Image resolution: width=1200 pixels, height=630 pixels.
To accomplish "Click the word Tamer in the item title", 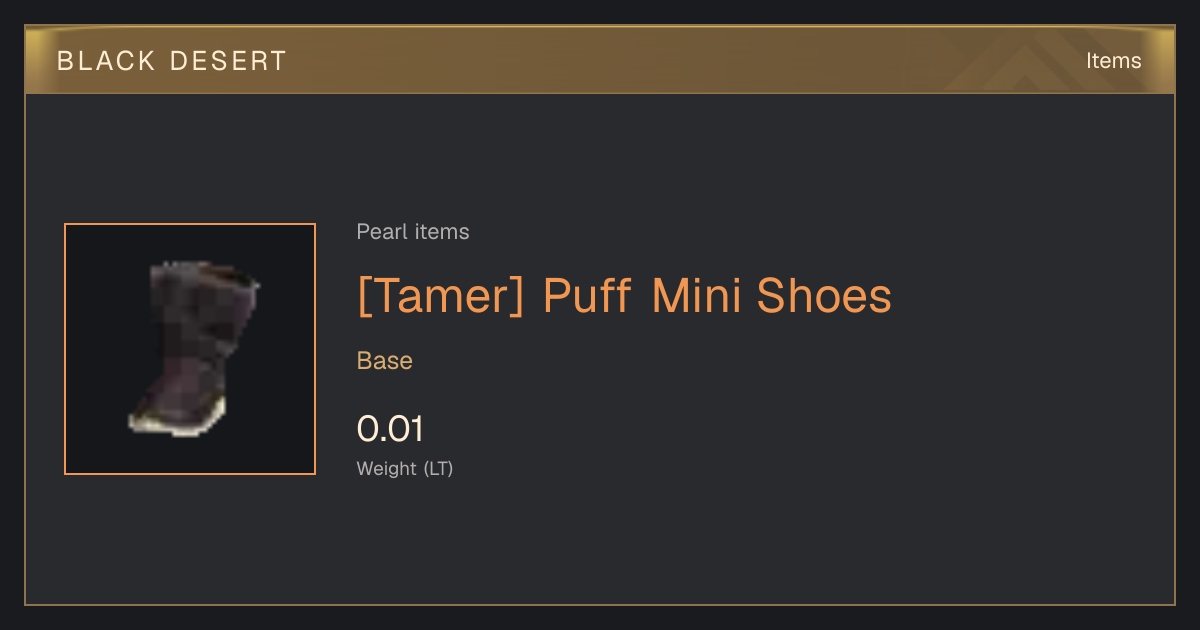I will point(441,296).
